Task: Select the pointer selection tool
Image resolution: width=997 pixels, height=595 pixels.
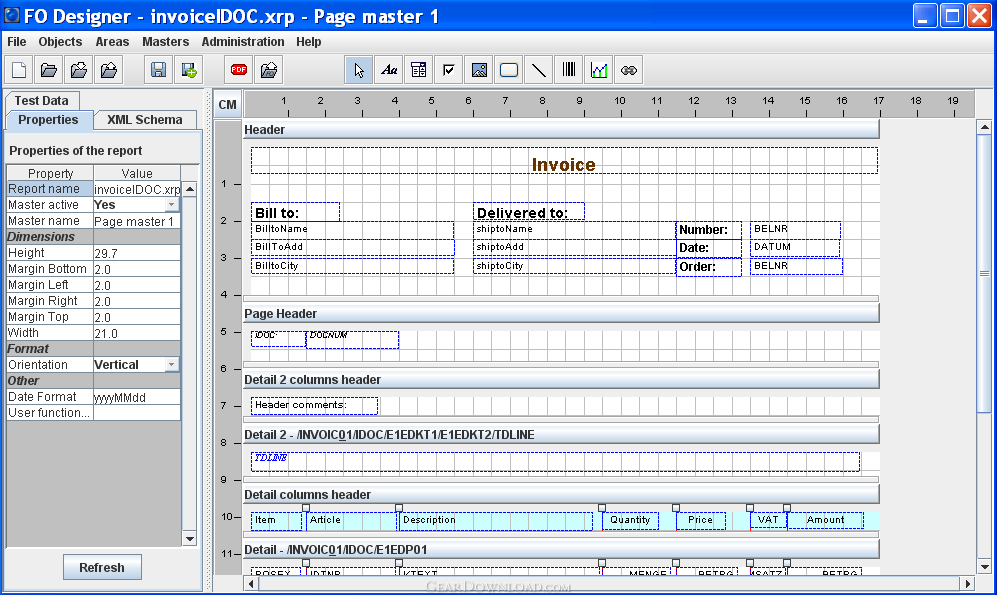Action: click(x=359, y=70)
